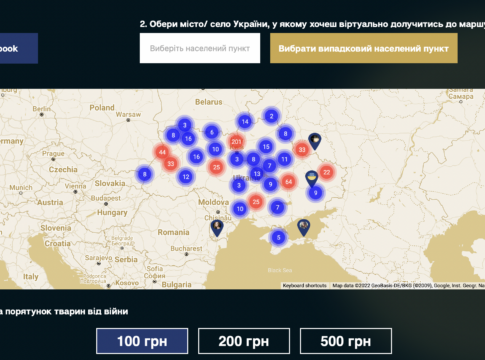This screenshot has height=360, width=485.
Task: Select the dark pin beside red 33
Action: coord(315,141)
